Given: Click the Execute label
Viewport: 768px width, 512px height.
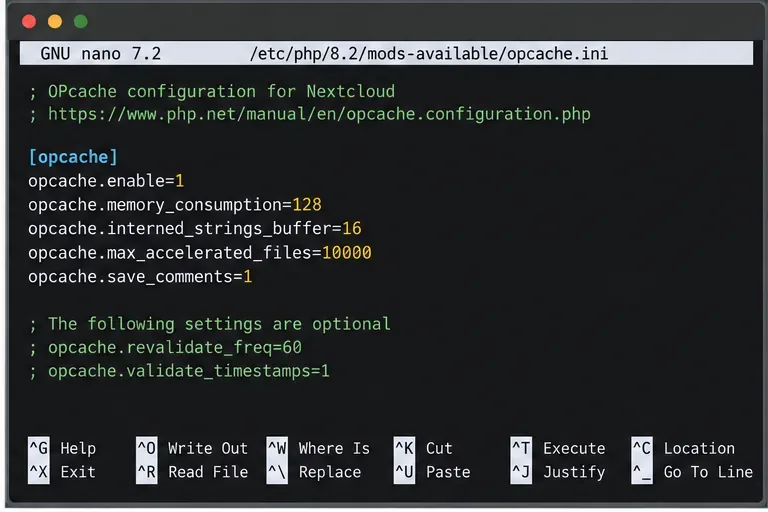Looking at the screenshot, I should pos(574,448).
